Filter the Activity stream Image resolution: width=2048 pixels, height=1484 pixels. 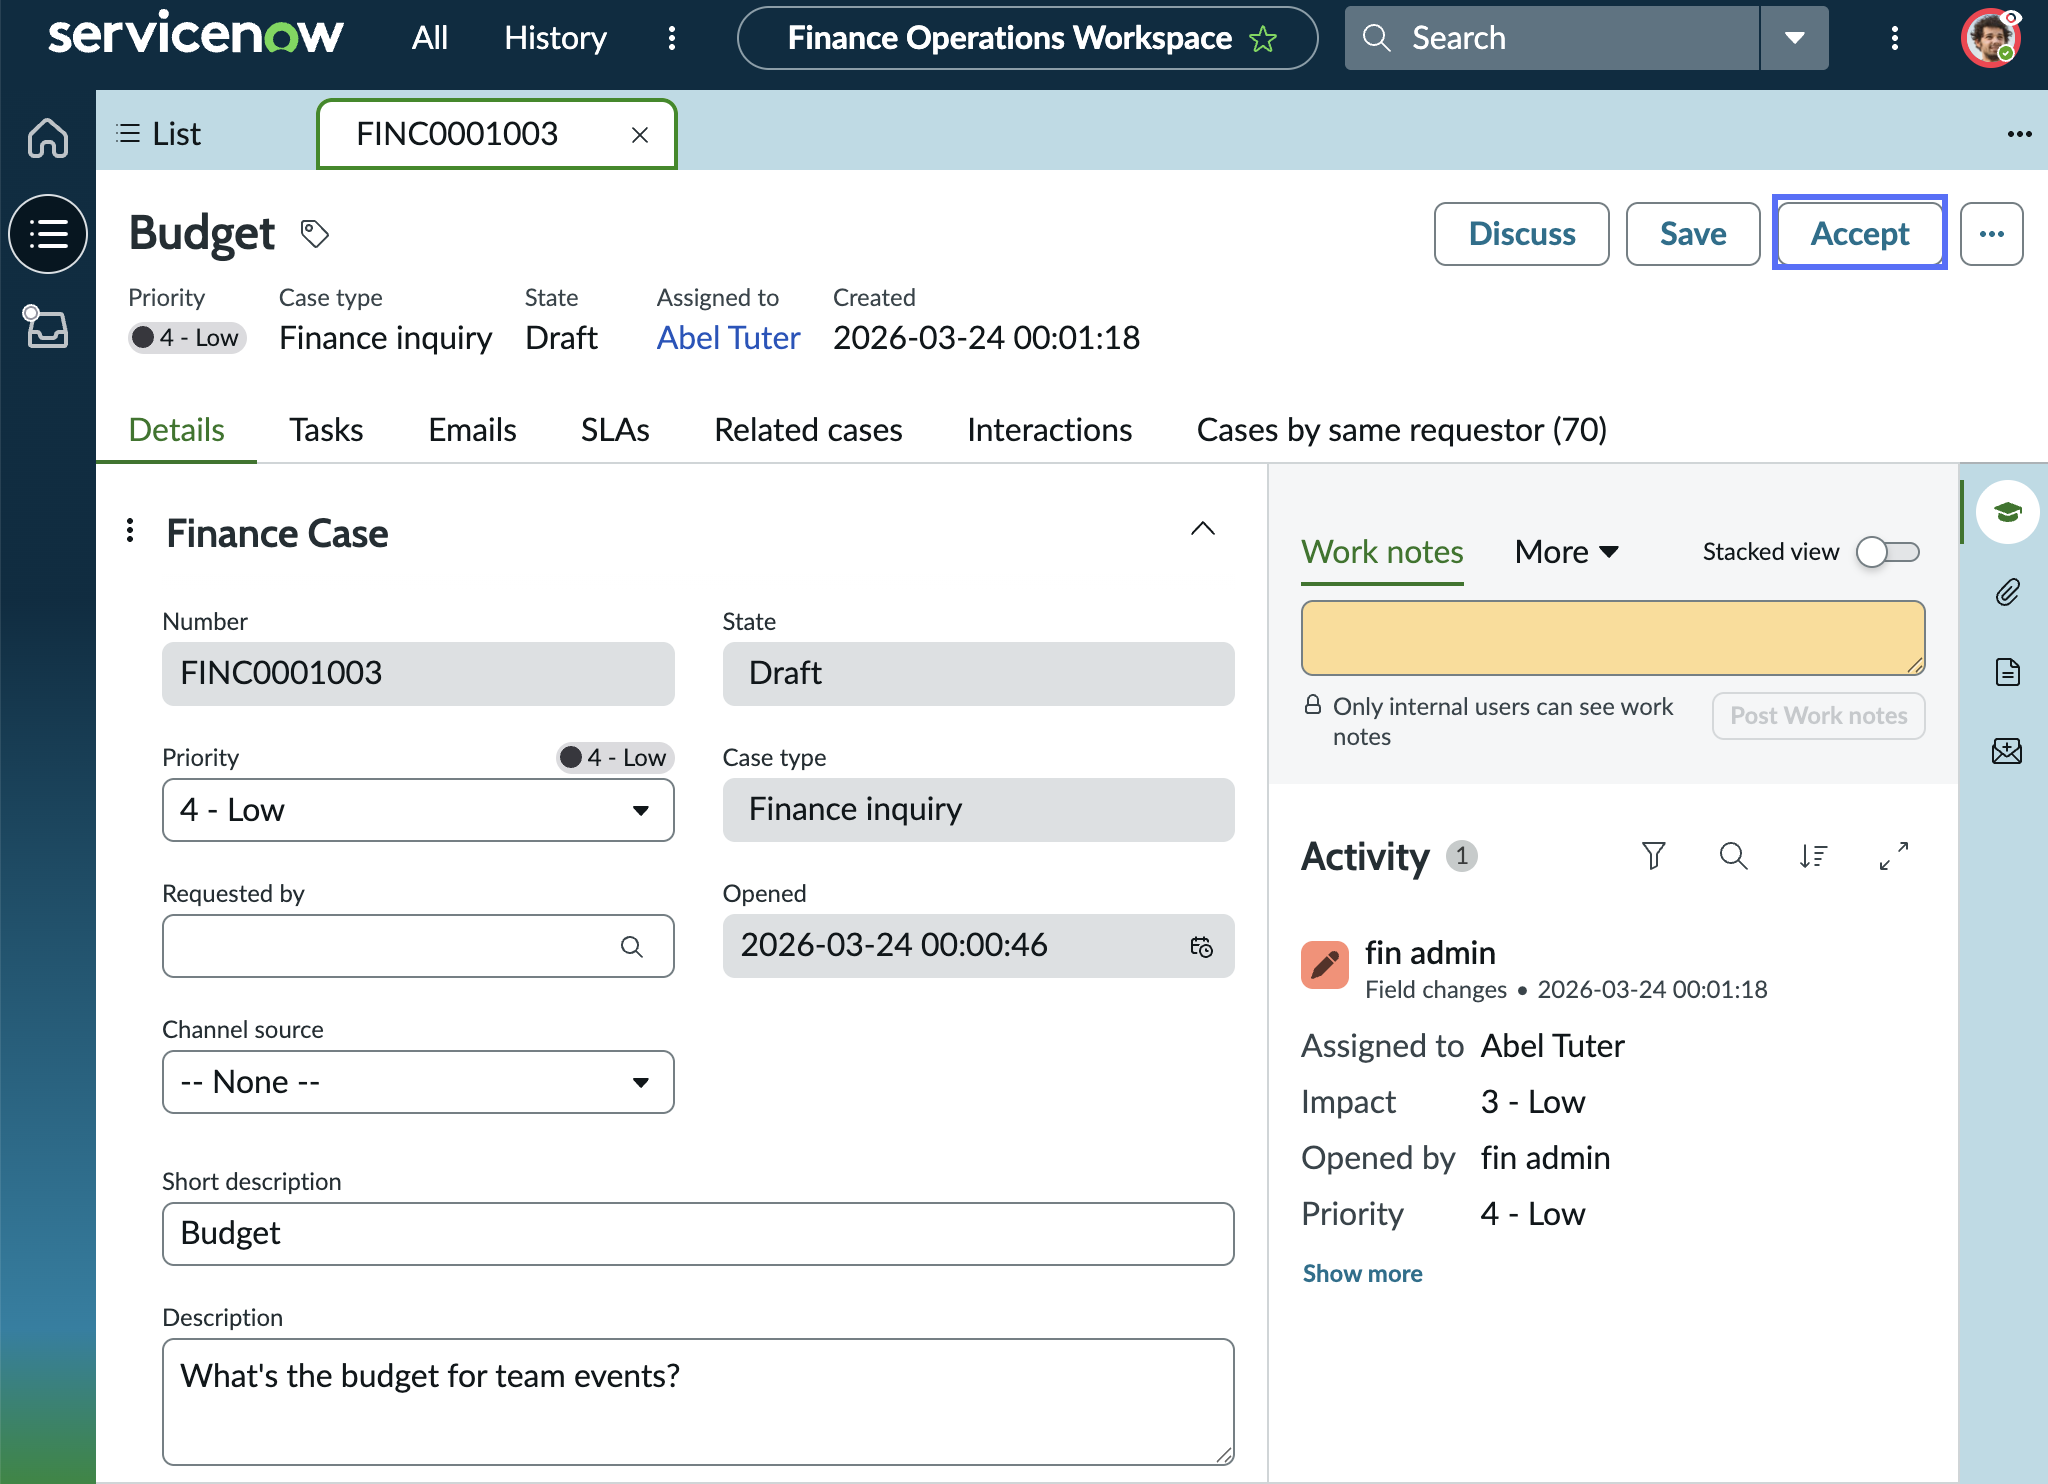point(1654,856)
